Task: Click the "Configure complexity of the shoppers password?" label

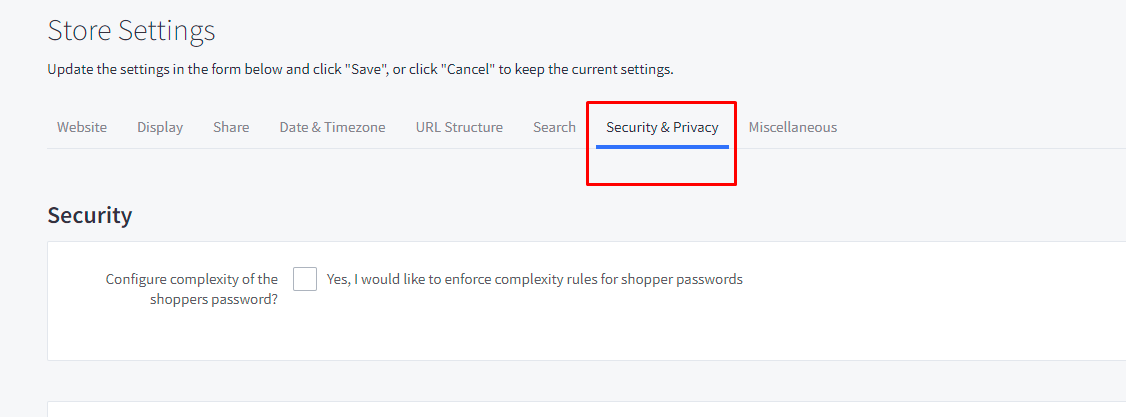Action: click(x=192, y=289)
